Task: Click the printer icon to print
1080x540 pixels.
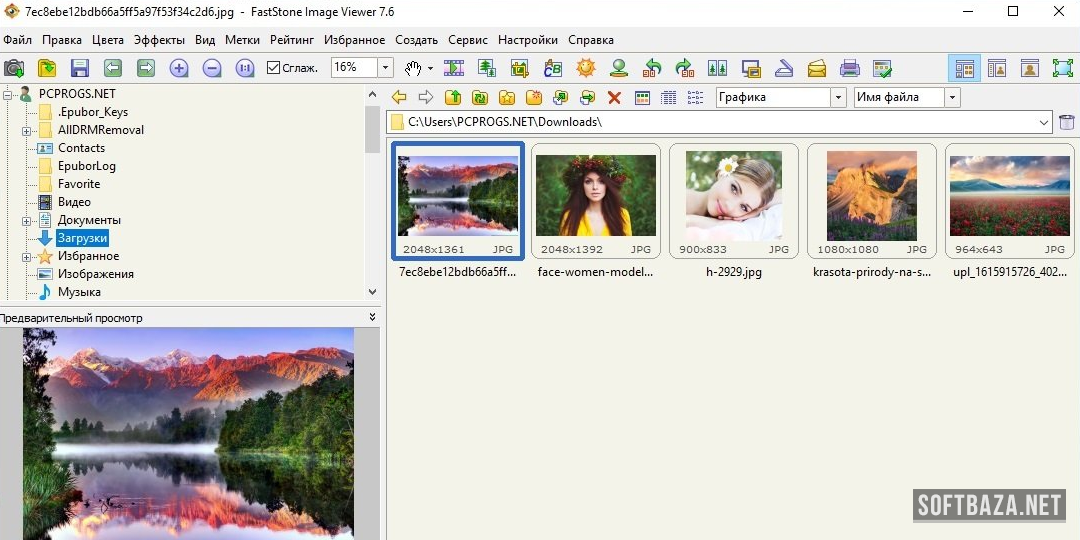Action: tap(849, 68)
